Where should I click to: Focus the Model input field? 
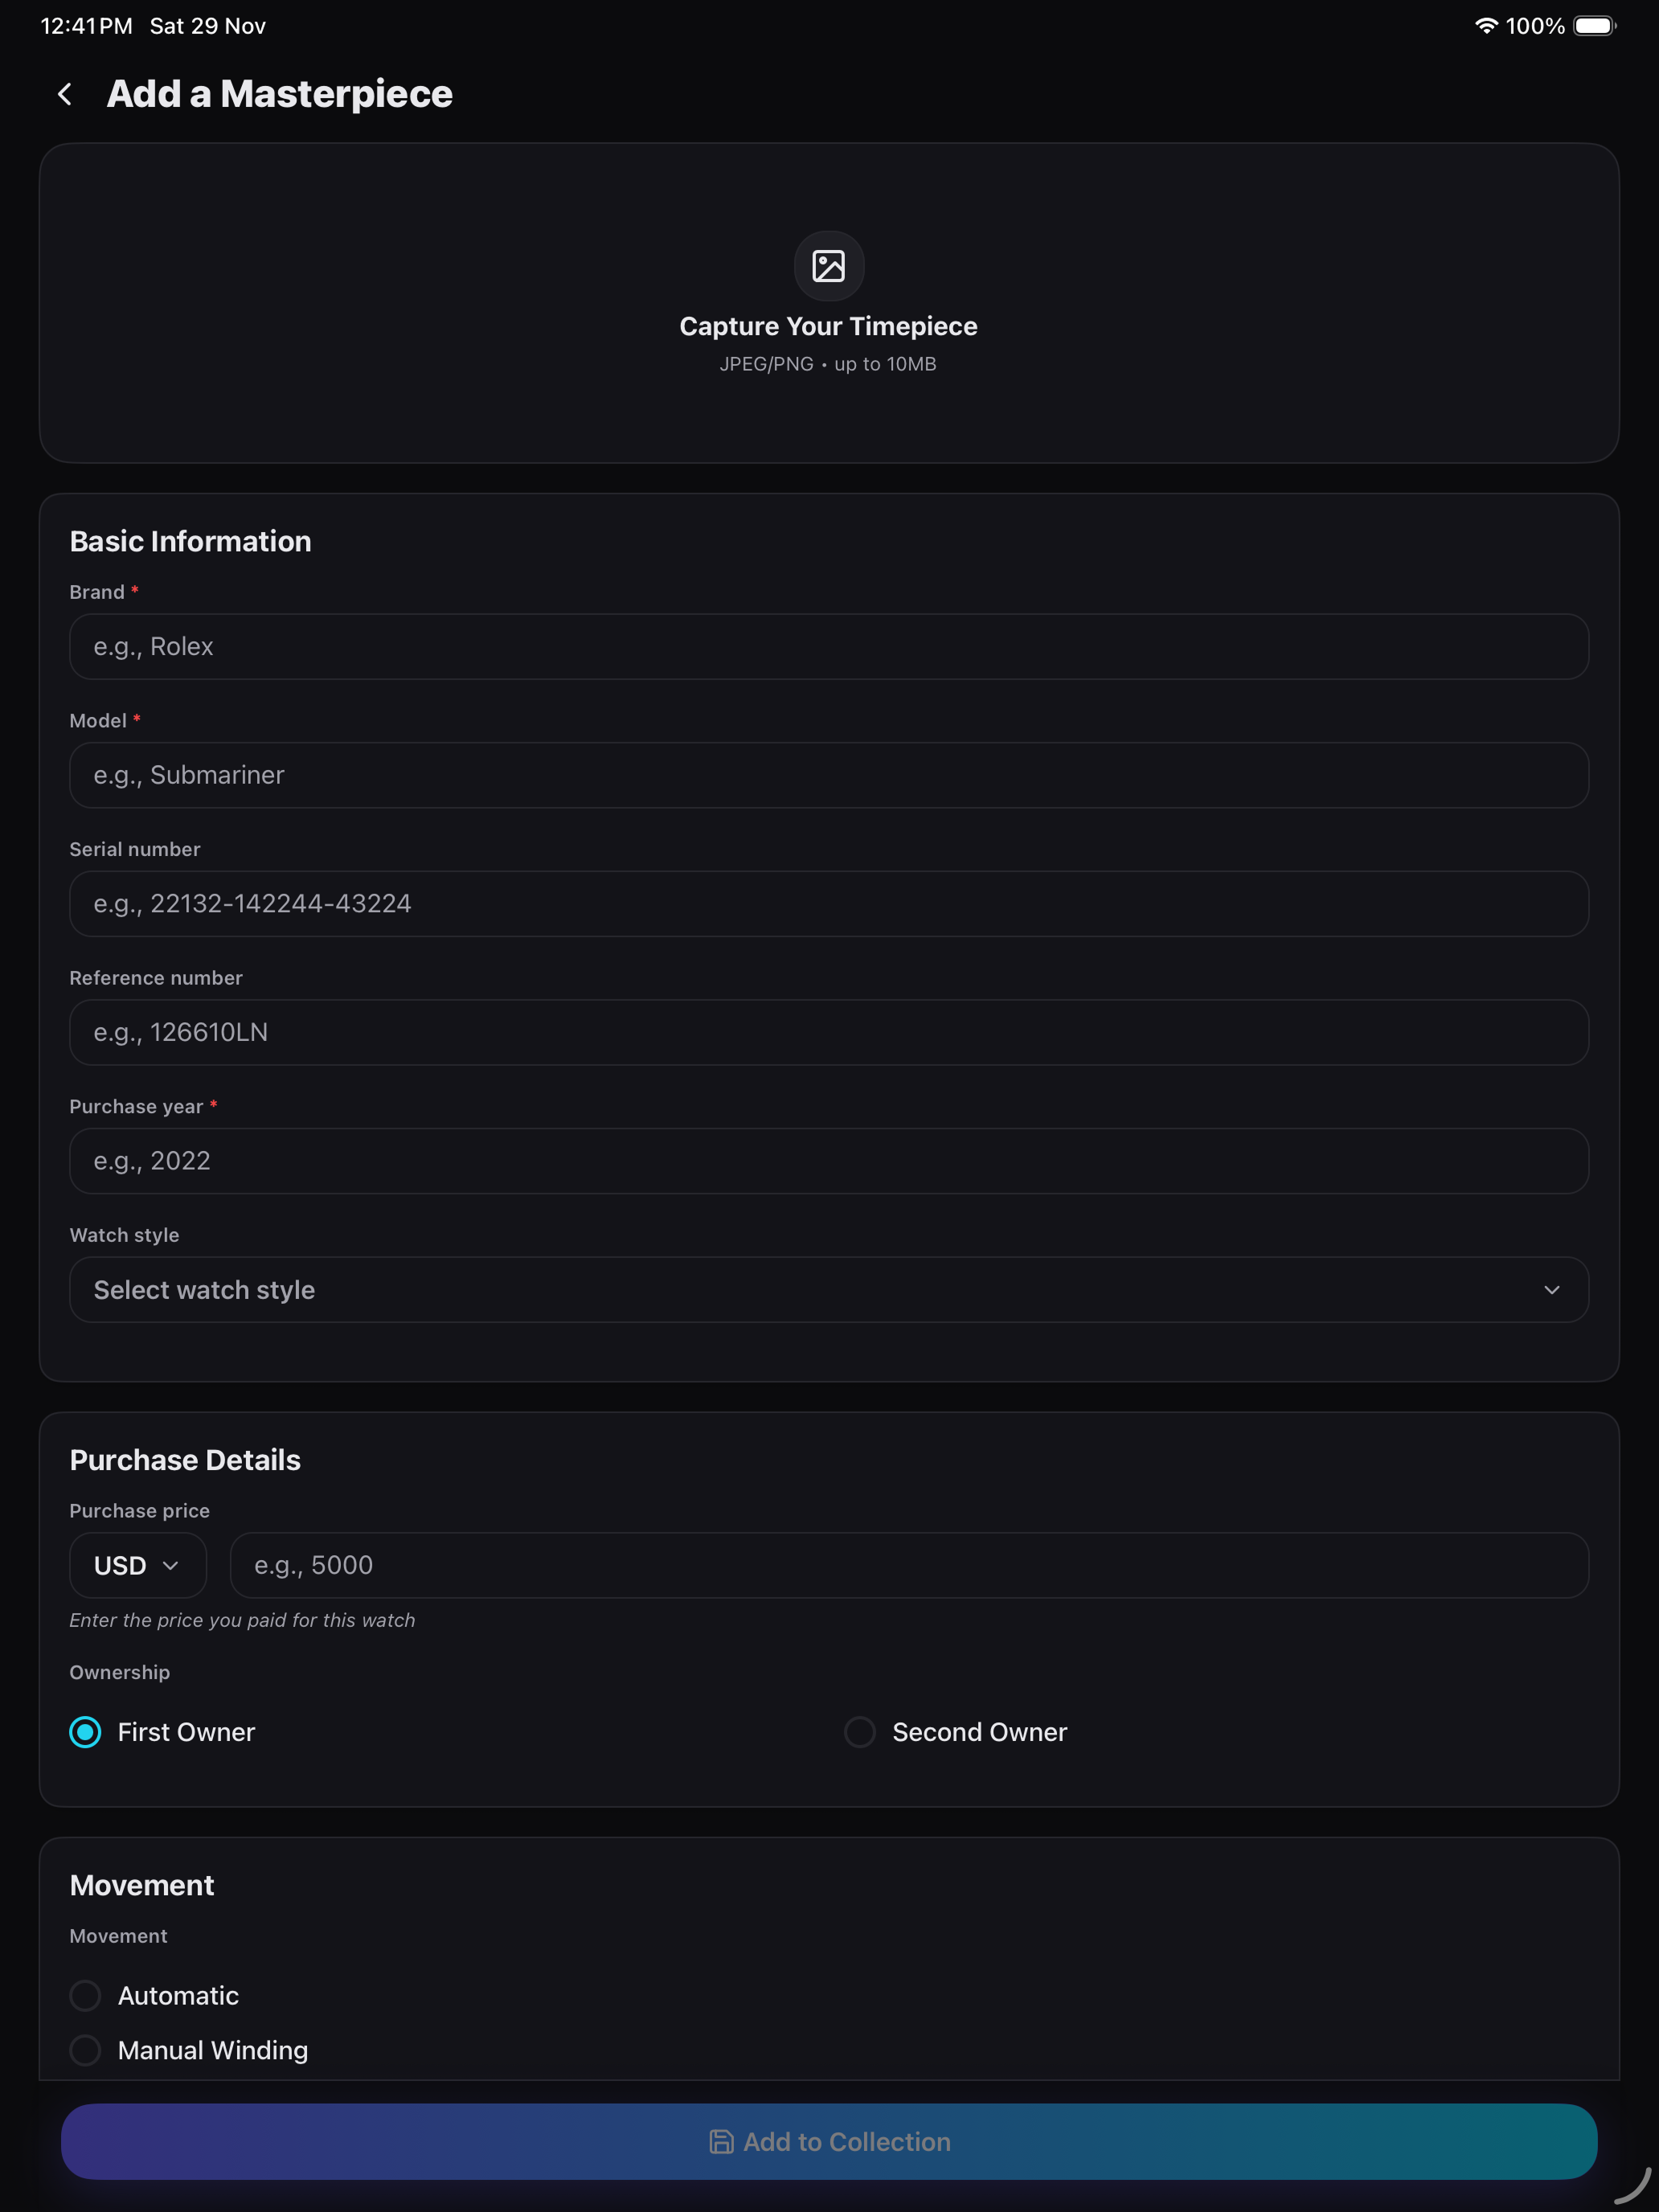click(x=829, y=775)
